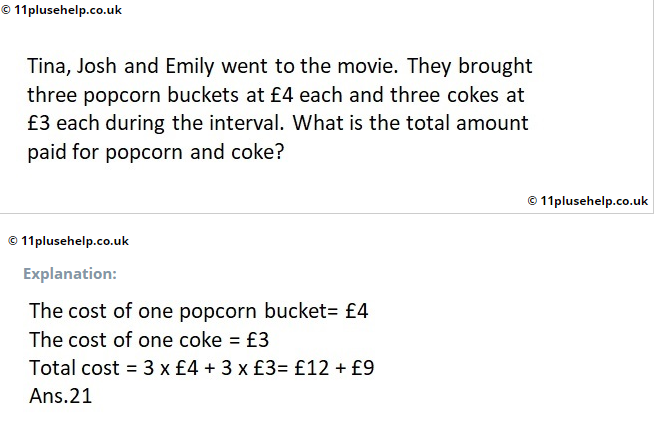
Task: Click the Explanation heading
Action: [70, 274]
